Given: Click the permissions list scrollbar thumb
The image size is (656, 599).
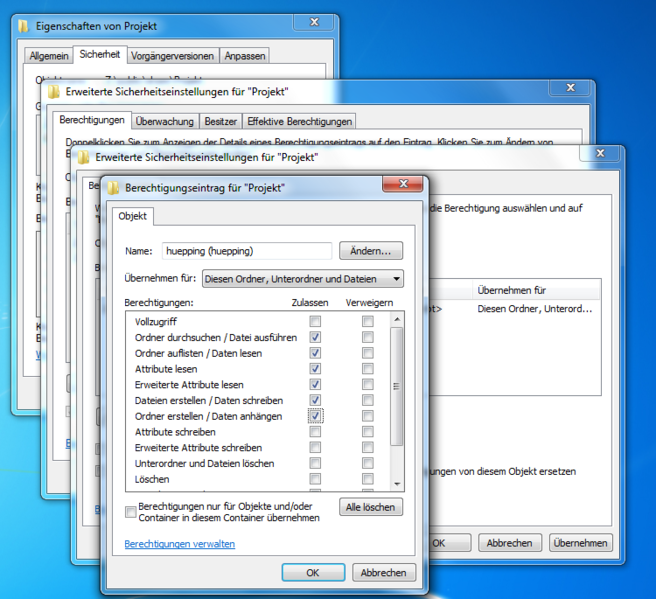Looking at the screenshot, I should (x=397, y=387).
